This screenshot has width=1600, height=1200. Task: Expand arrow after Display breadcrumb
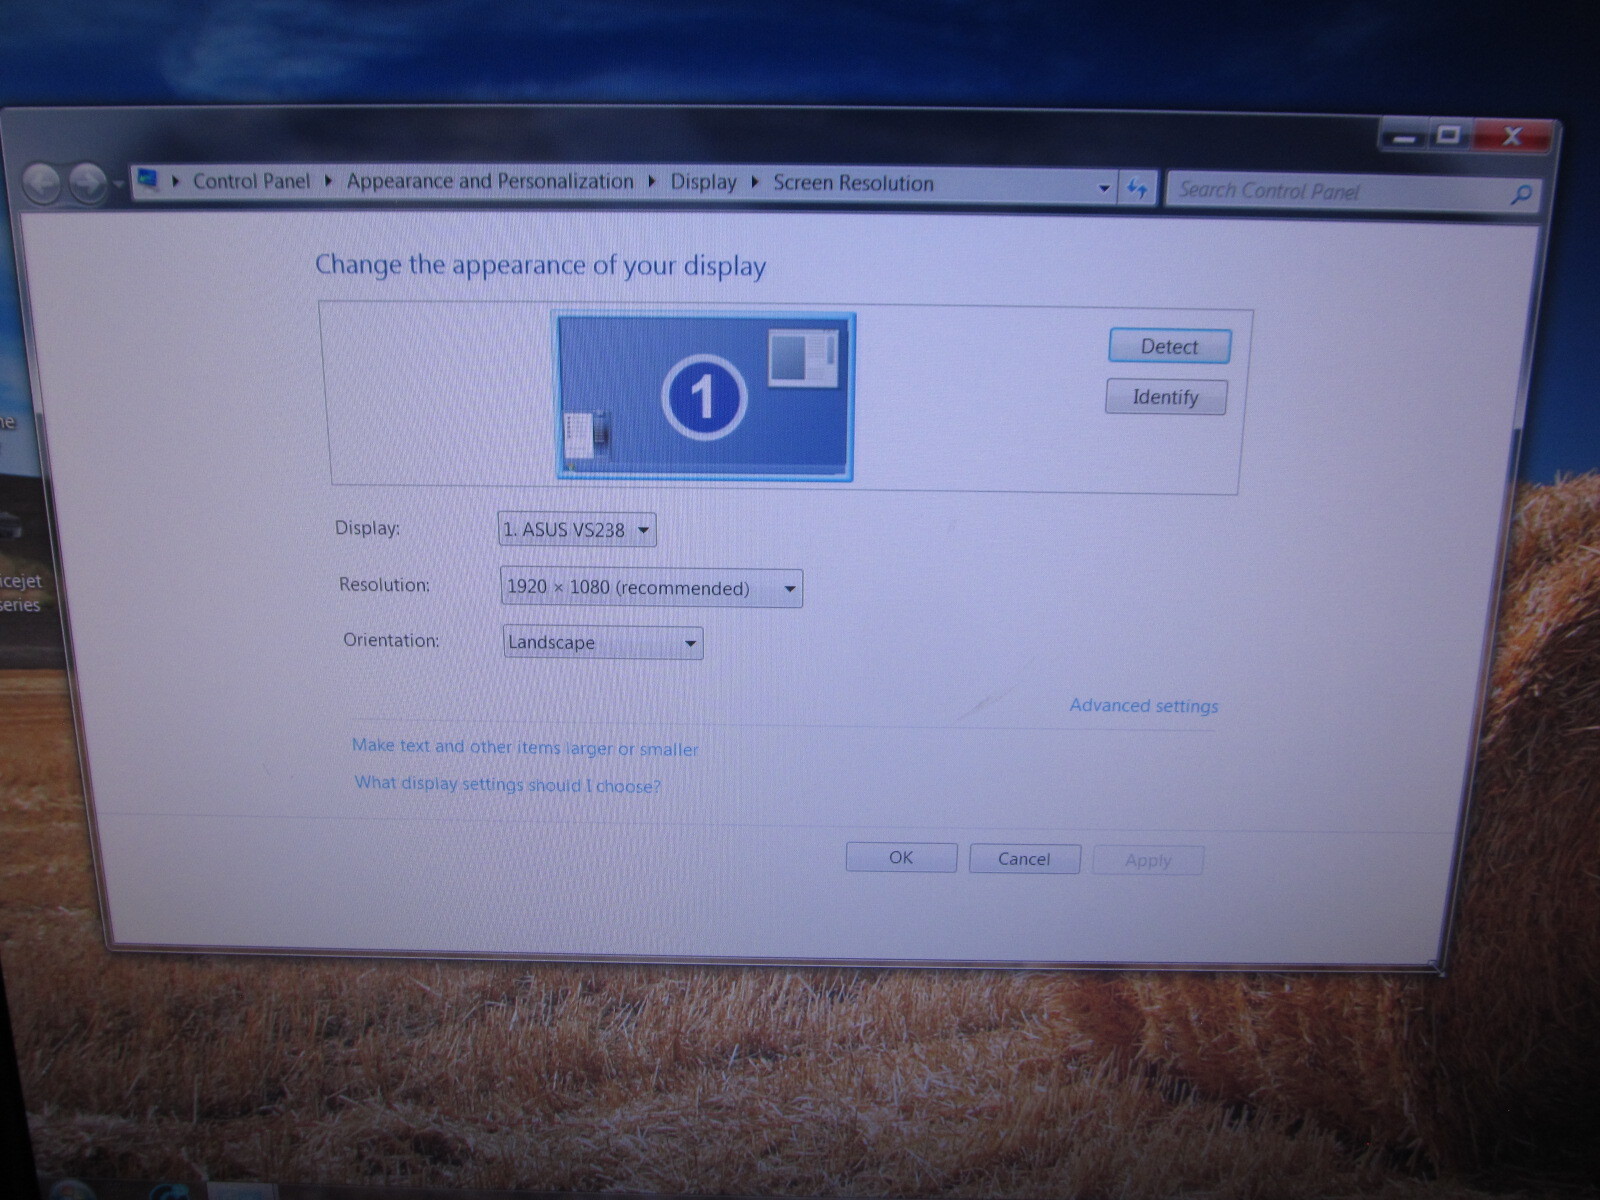(x=755, y=183)
